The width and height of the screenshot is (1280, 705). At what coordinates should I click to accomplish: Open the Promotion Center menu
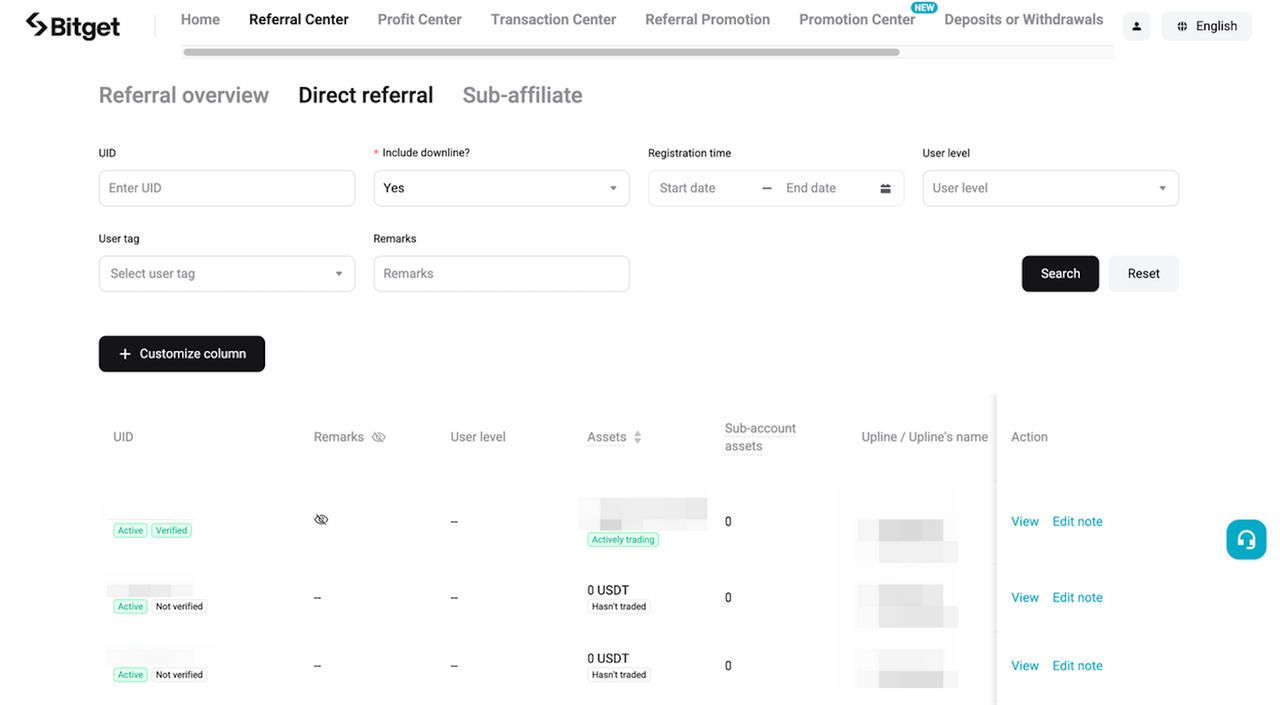[857, 19]
